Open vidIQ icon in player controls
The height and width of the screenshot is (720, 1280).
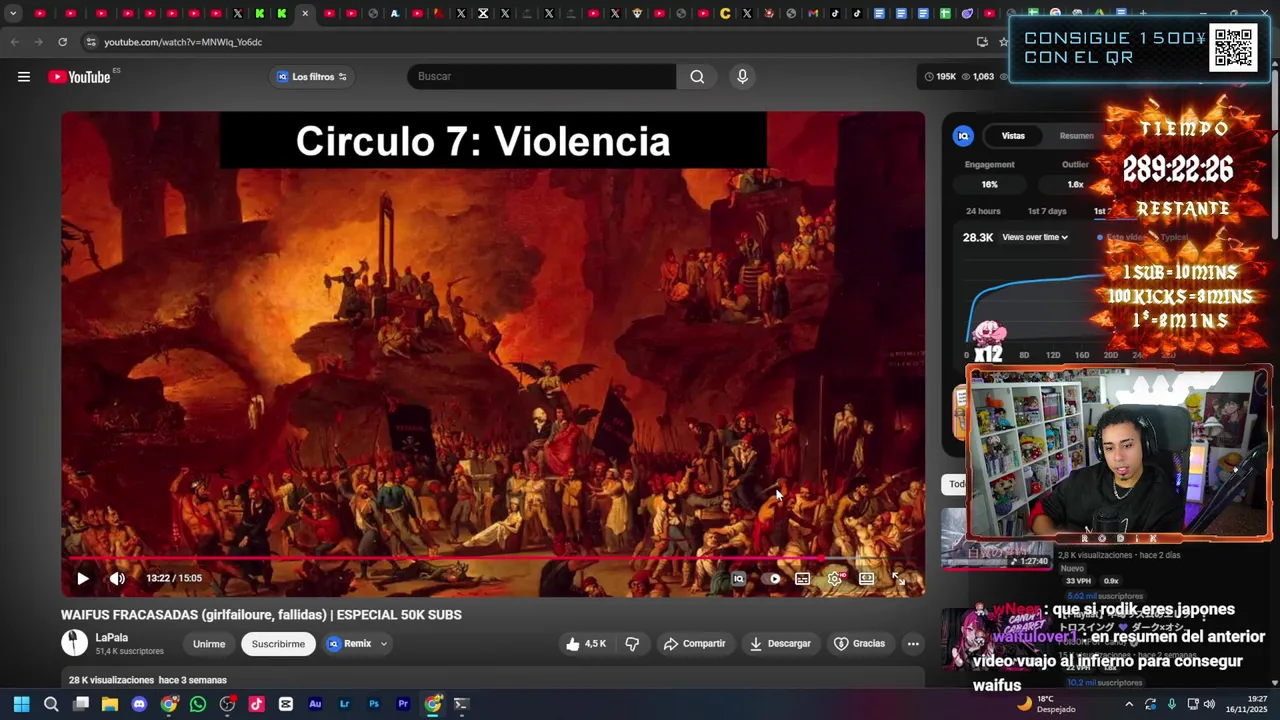tap(739, 578)
